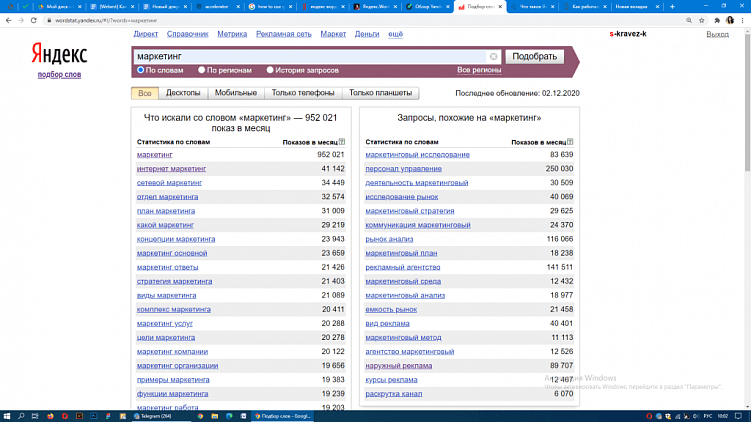The width and height of the screenshot is (751, 422).
Task: Open Рекламная сеть in the top navigation
Action: (284, 34)
